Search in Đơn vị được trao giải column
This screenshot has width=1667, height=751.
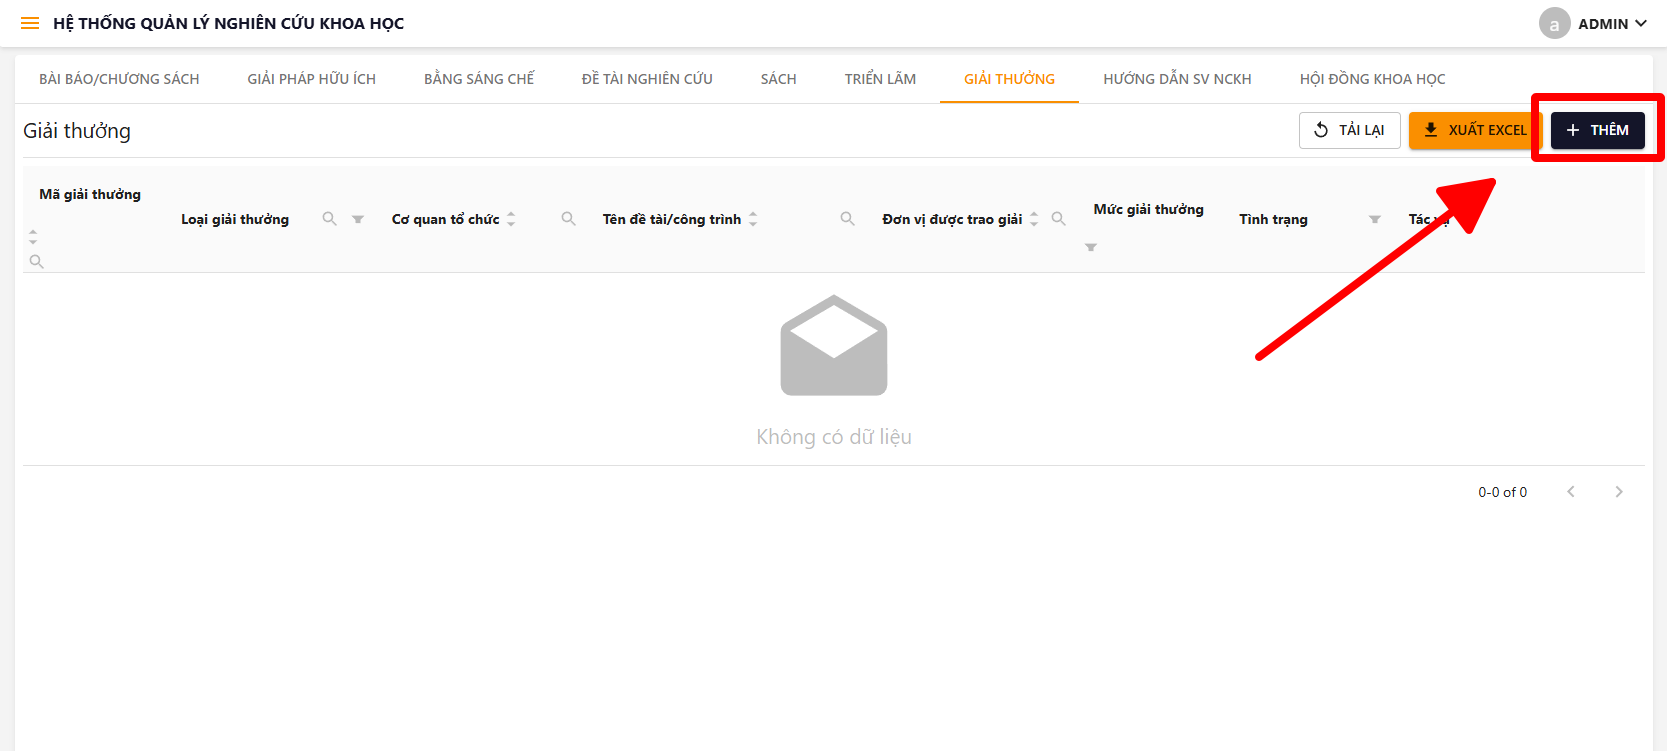pos(1058,219)
